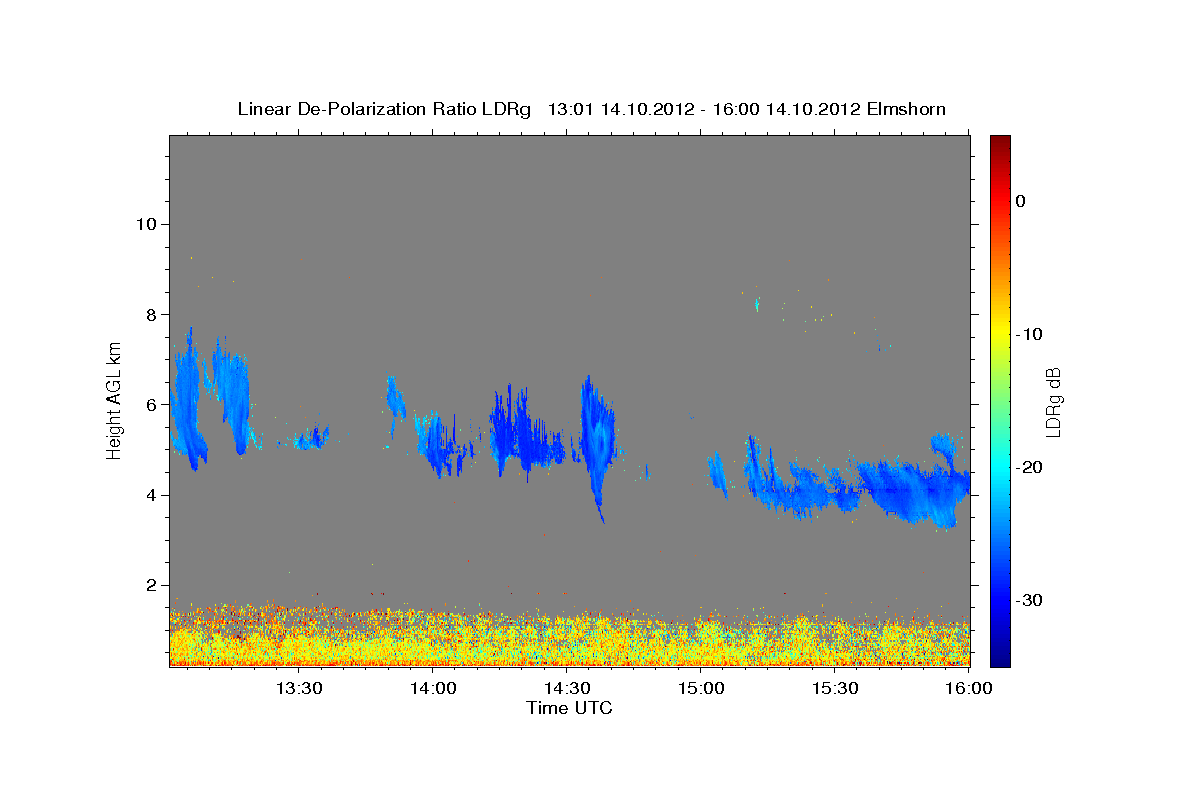Click the height tick label 2
Image resolution: width=1200 pixels, height=800 pixels.
click(x=149, y=585)
